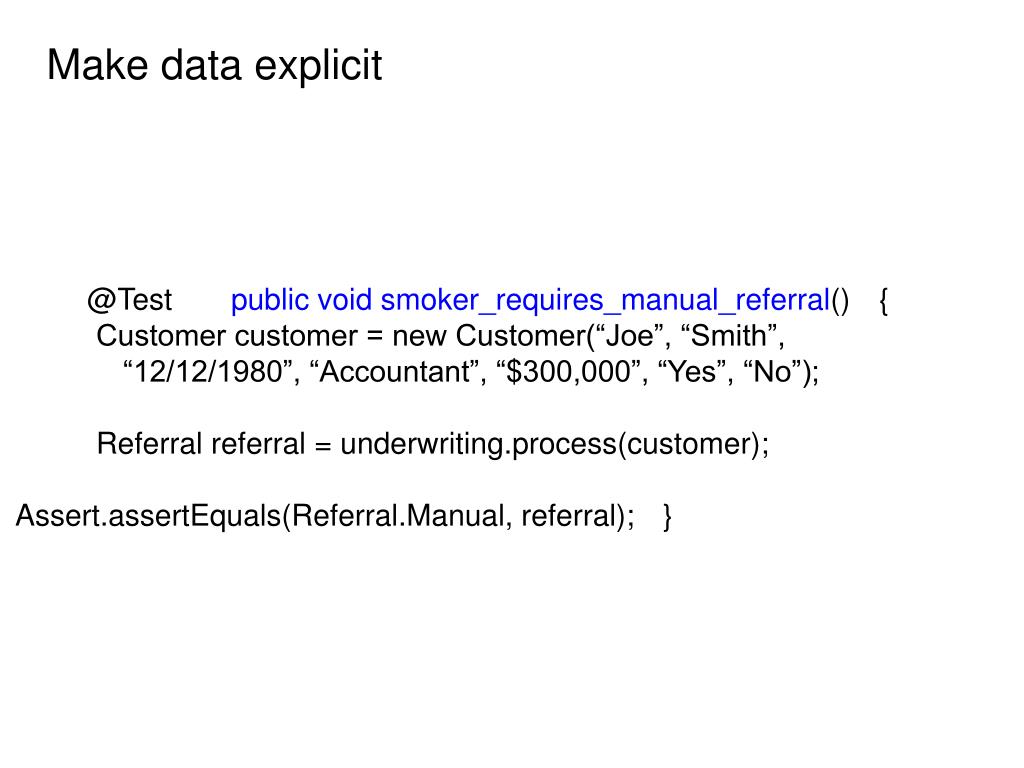
Task: Click the slide title 'Make data explicit'
Action: click(214, 66)
